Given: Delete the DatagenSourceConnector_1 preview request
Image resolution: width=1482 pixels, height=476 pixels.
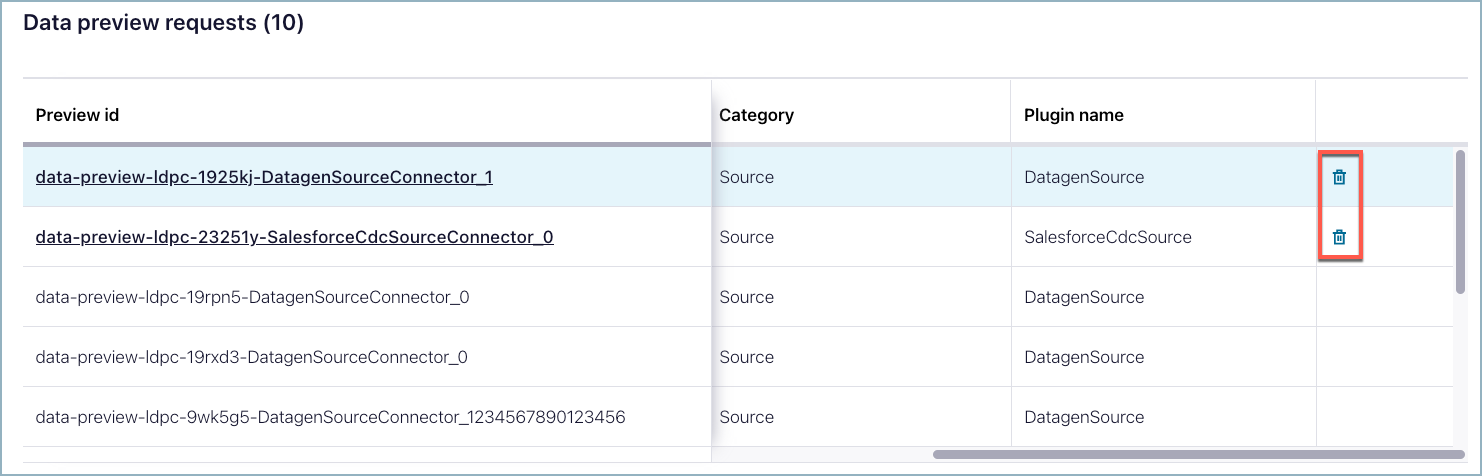Looking at the screenshot, I should [x=1339, y=177].
